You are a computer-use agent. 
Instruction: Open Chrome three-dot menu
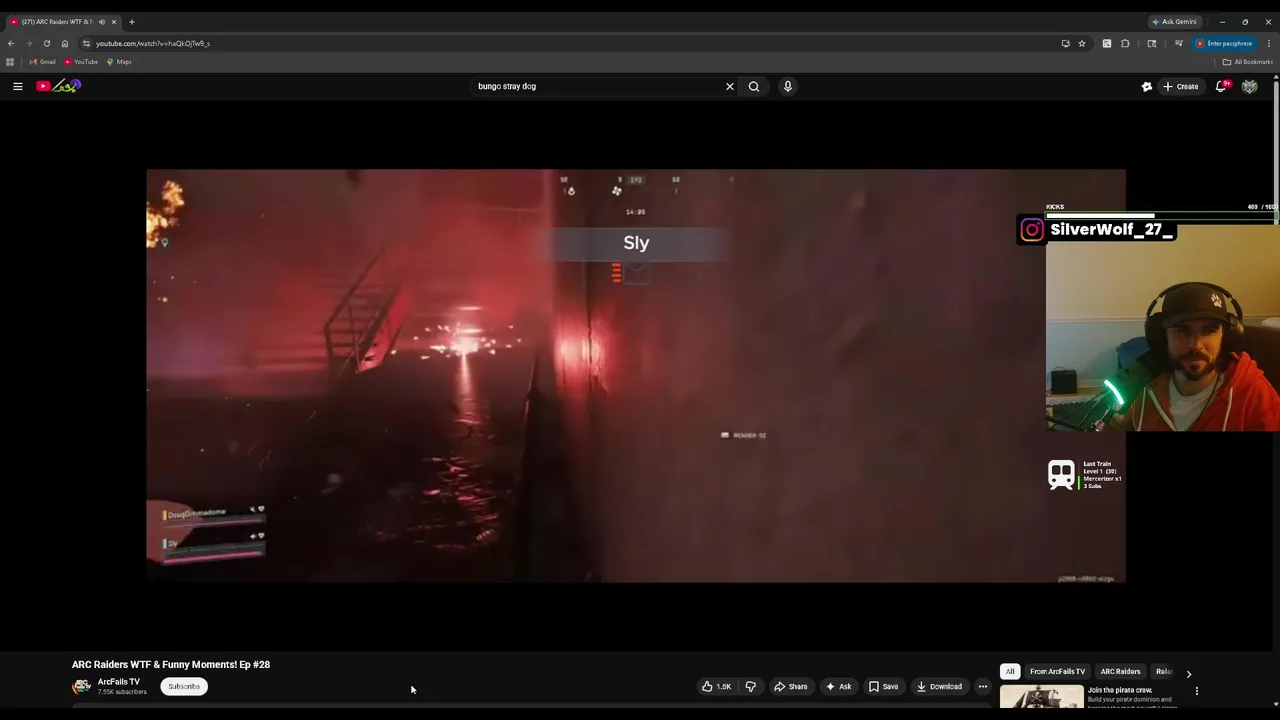[x=1269, y=43]
